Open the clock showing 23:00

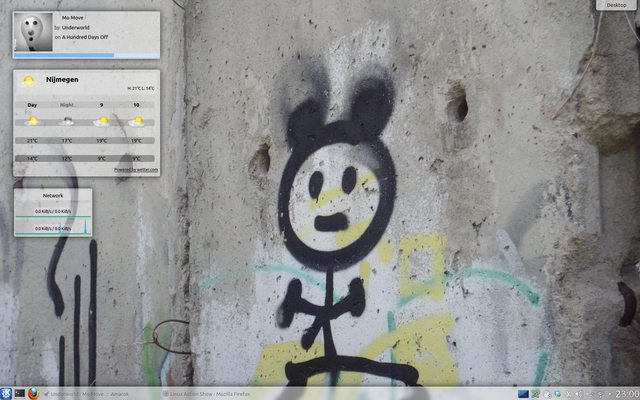click(628, 394)
